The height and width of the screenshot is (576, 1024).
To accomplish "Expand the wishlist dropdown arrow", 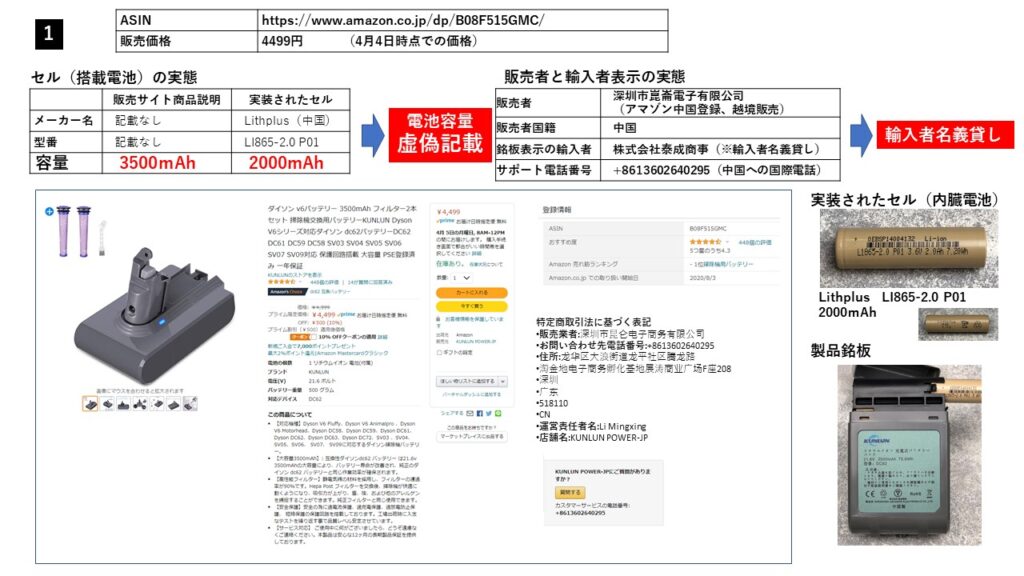I will point(502,382).
